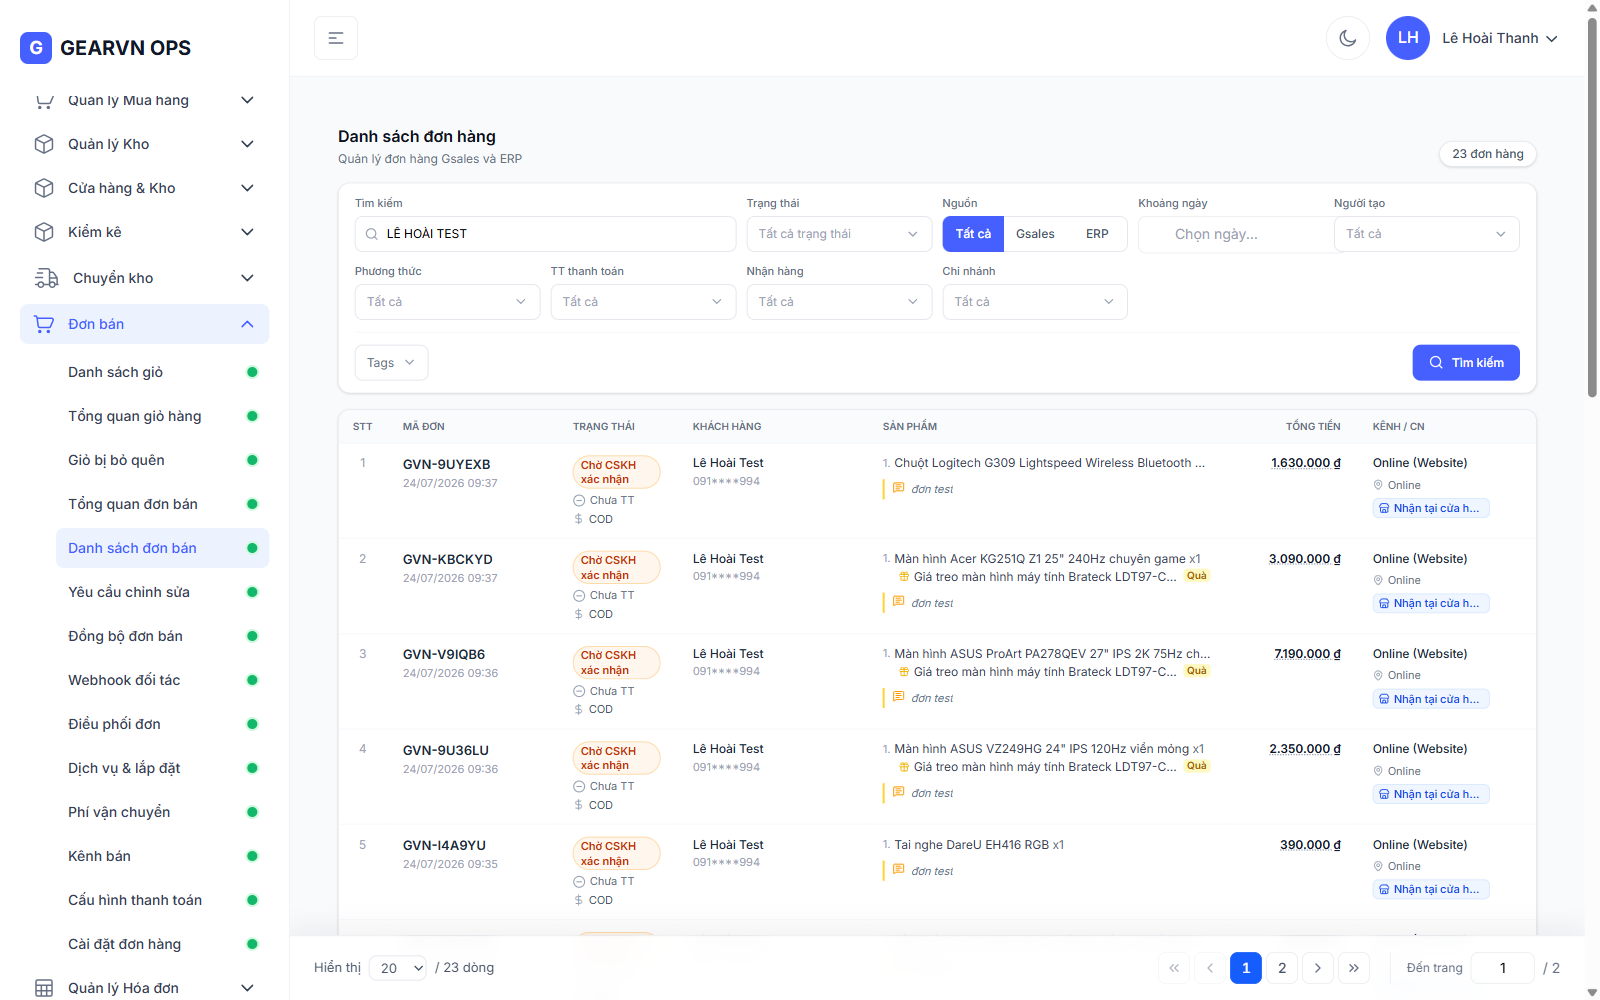This screenshot has height=1000, width=1600.
Task: Open order GVN-9UYEXB
Action: [x=446, y=464]
